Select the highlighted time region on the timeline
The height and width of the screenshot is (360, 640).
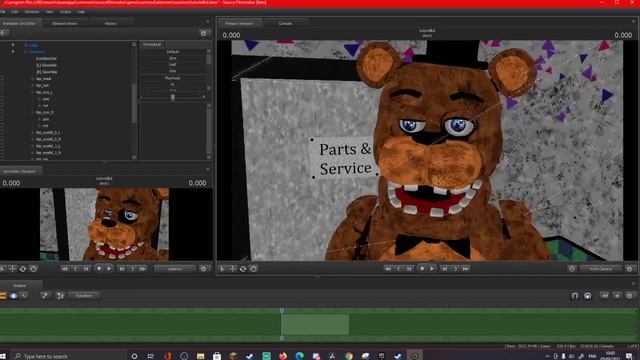tap(315, 324)
